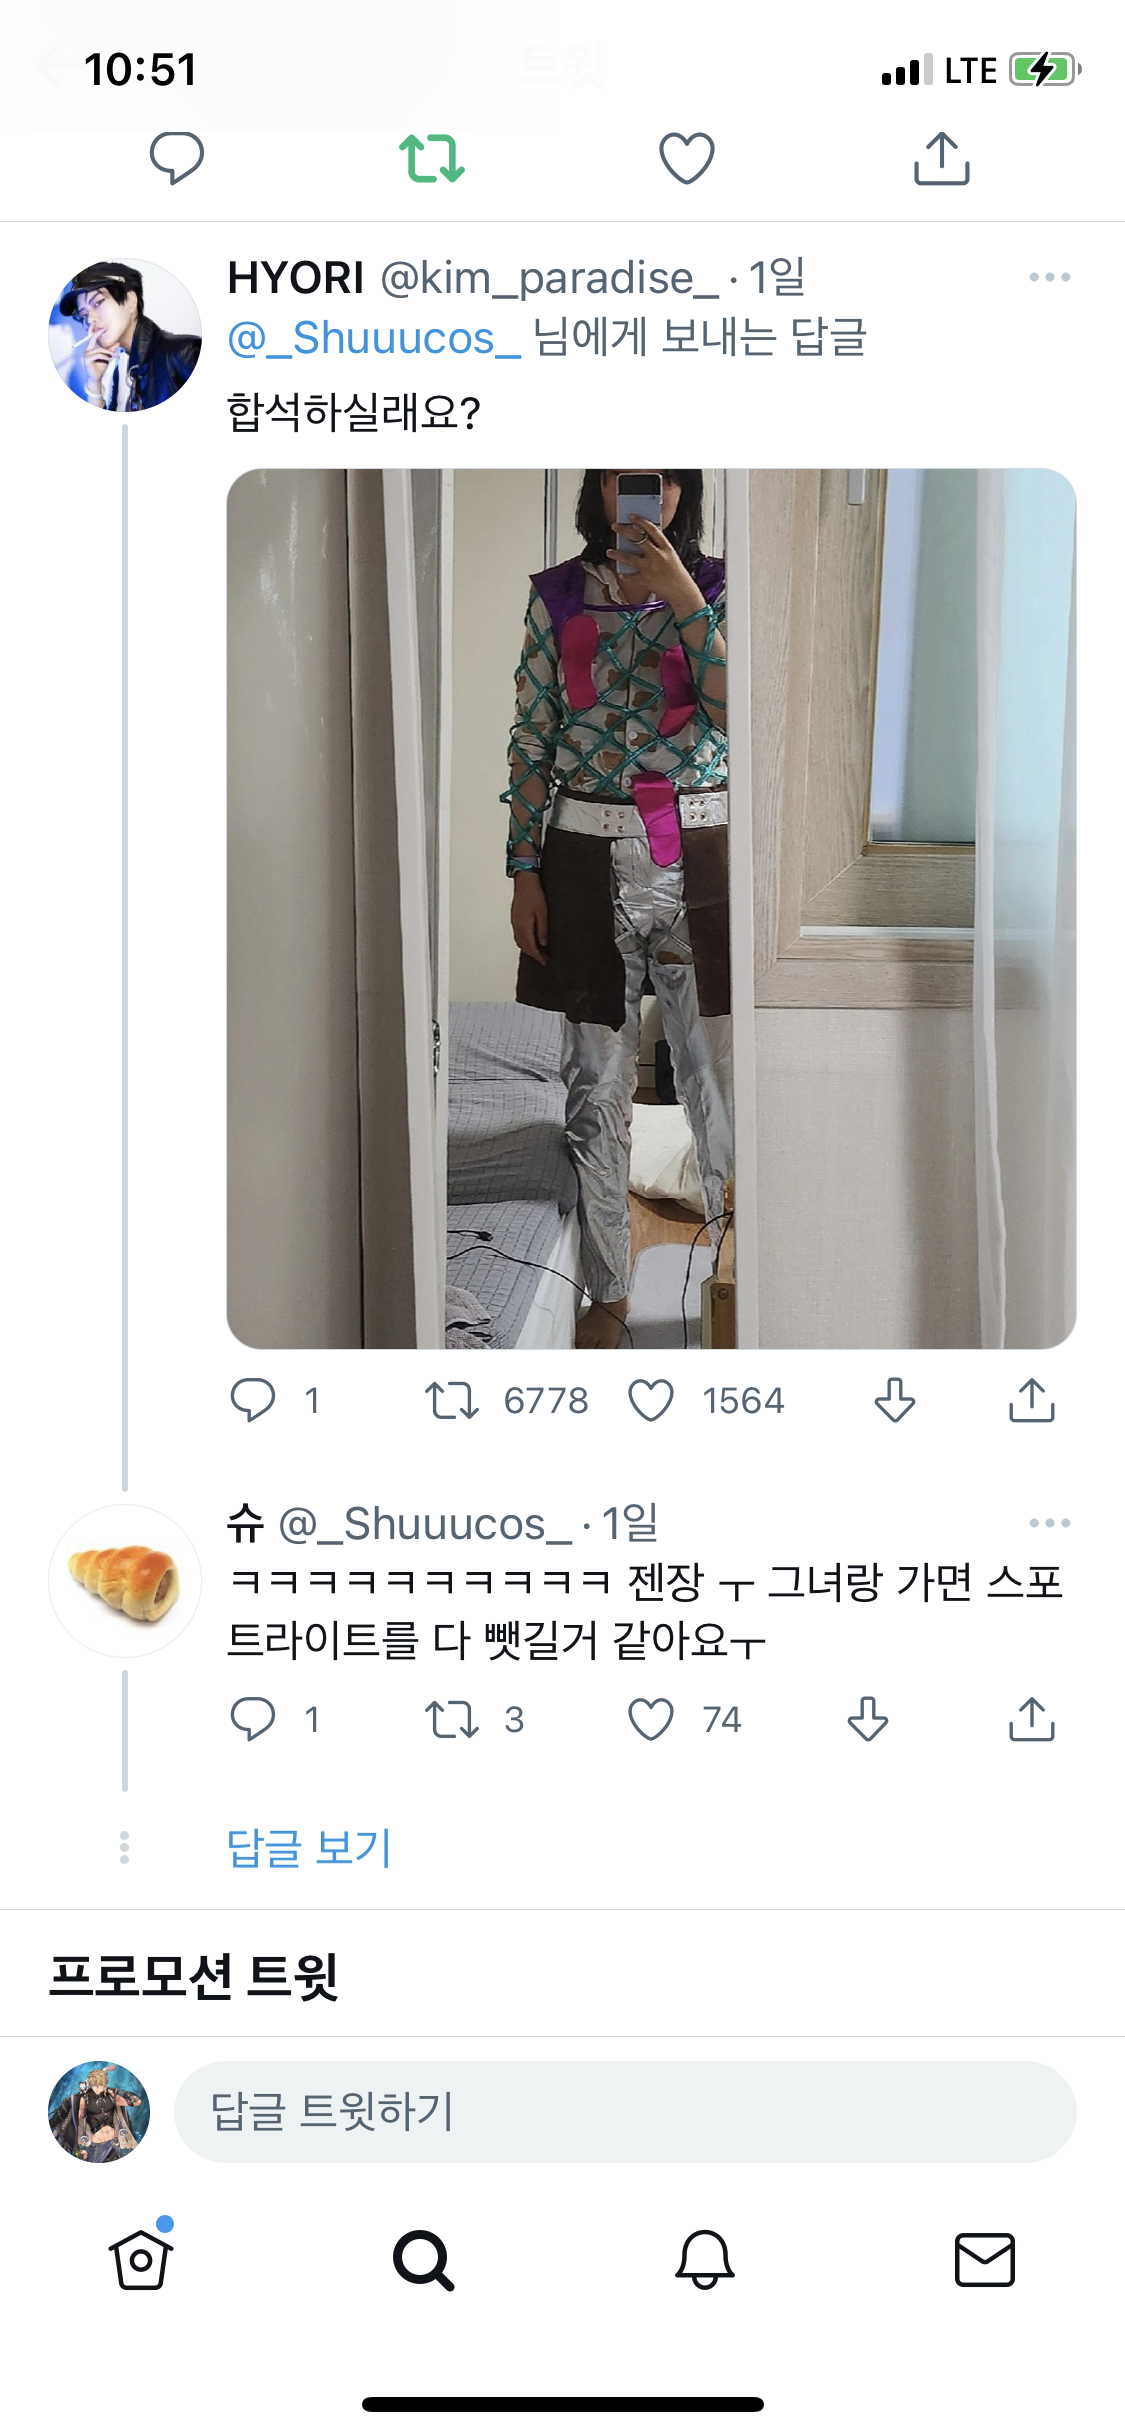Expand replies with 답글 보기
This screenshot has height=2436, width=1125.
(309, 1847)
